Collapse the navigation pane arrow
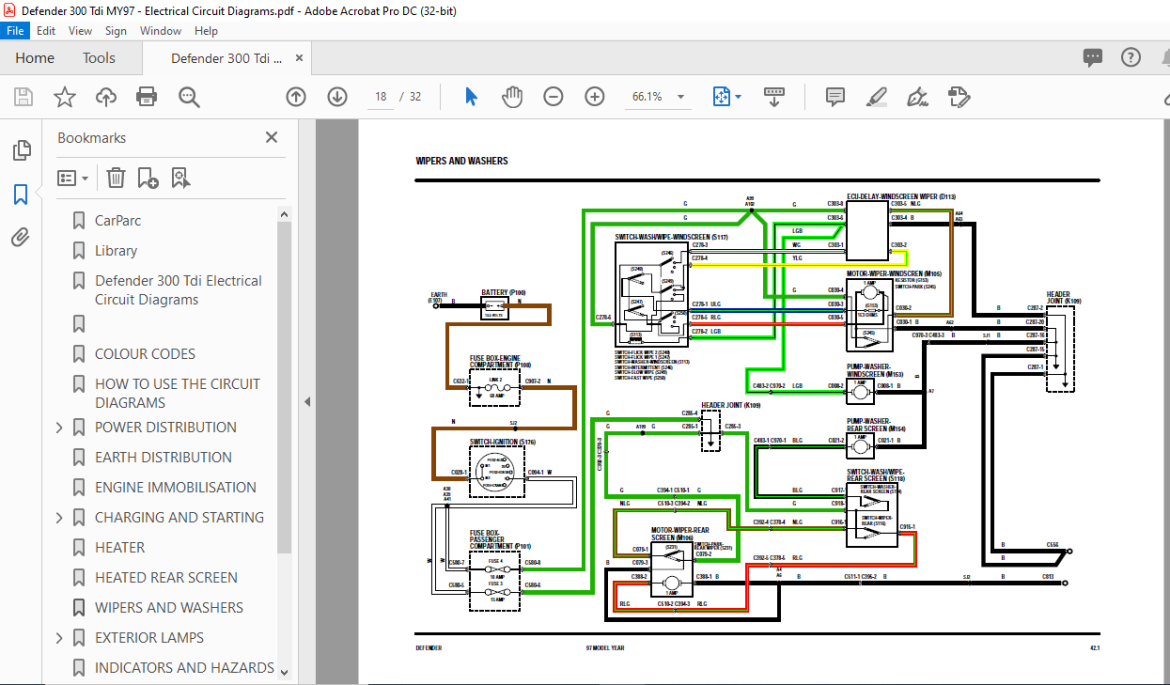1170x685 pixels. click(x=307, y=401)
